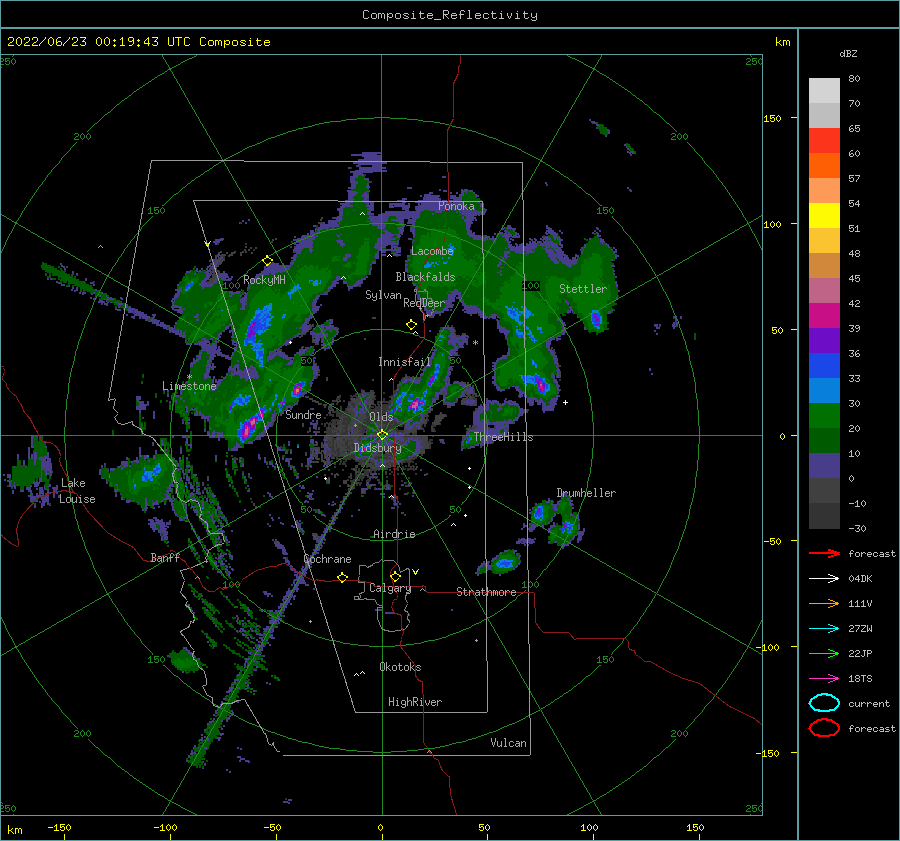Click the Olds label
Screen dimensions: 900x841
381,417
